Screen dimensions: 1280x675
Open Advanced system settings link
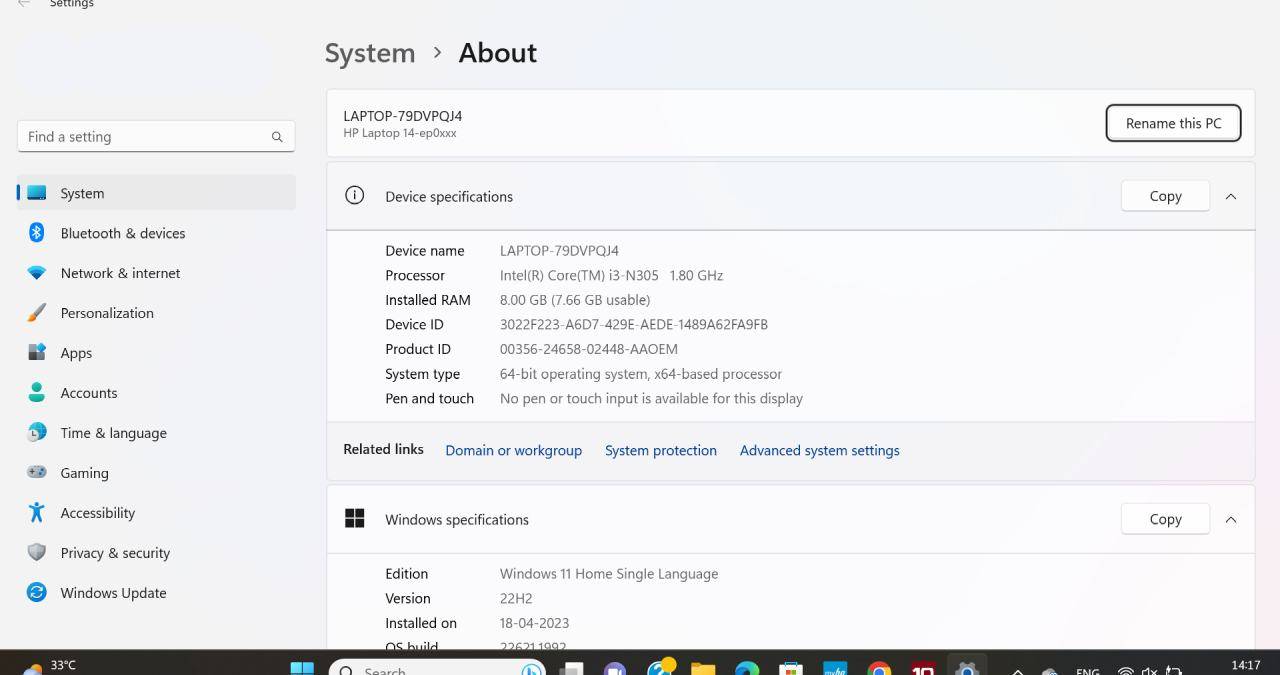[819, 451]
